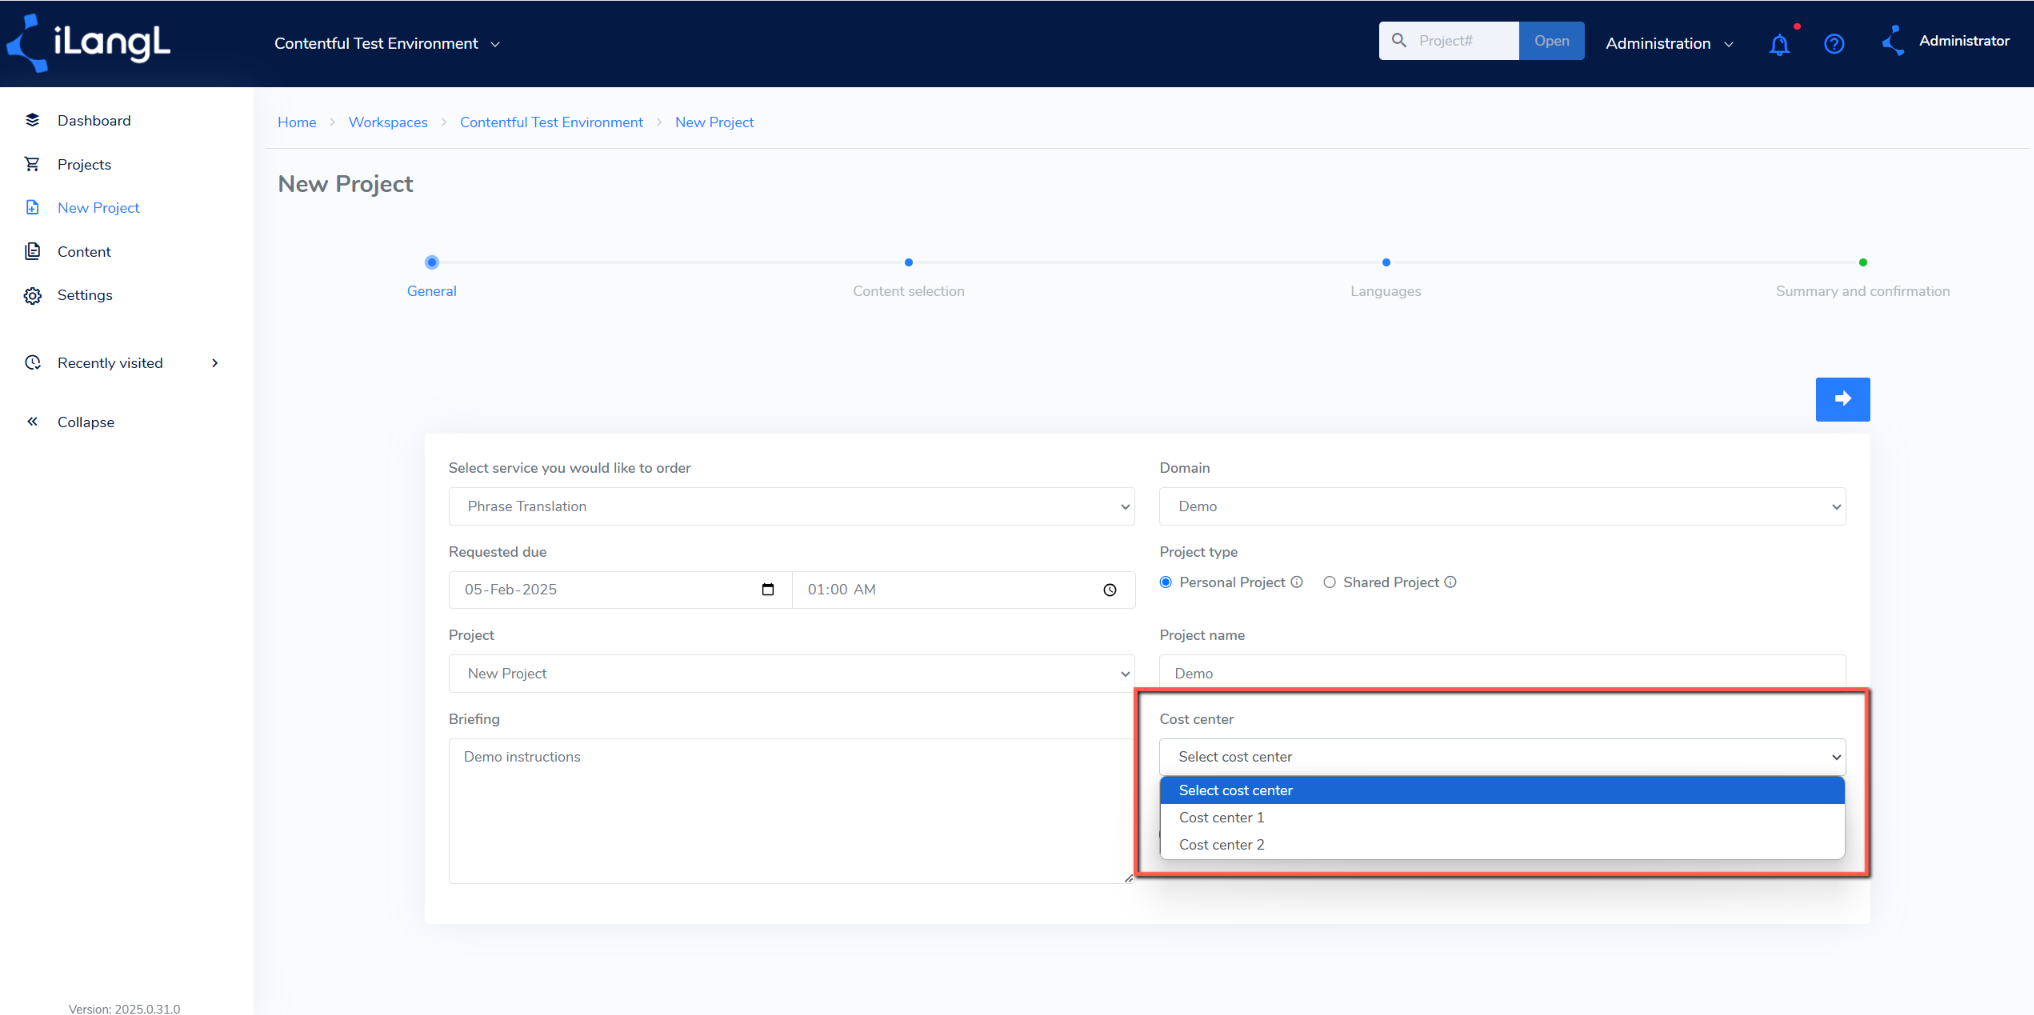
Task: Open Projects from the sidebar
Action: point(84,164)
